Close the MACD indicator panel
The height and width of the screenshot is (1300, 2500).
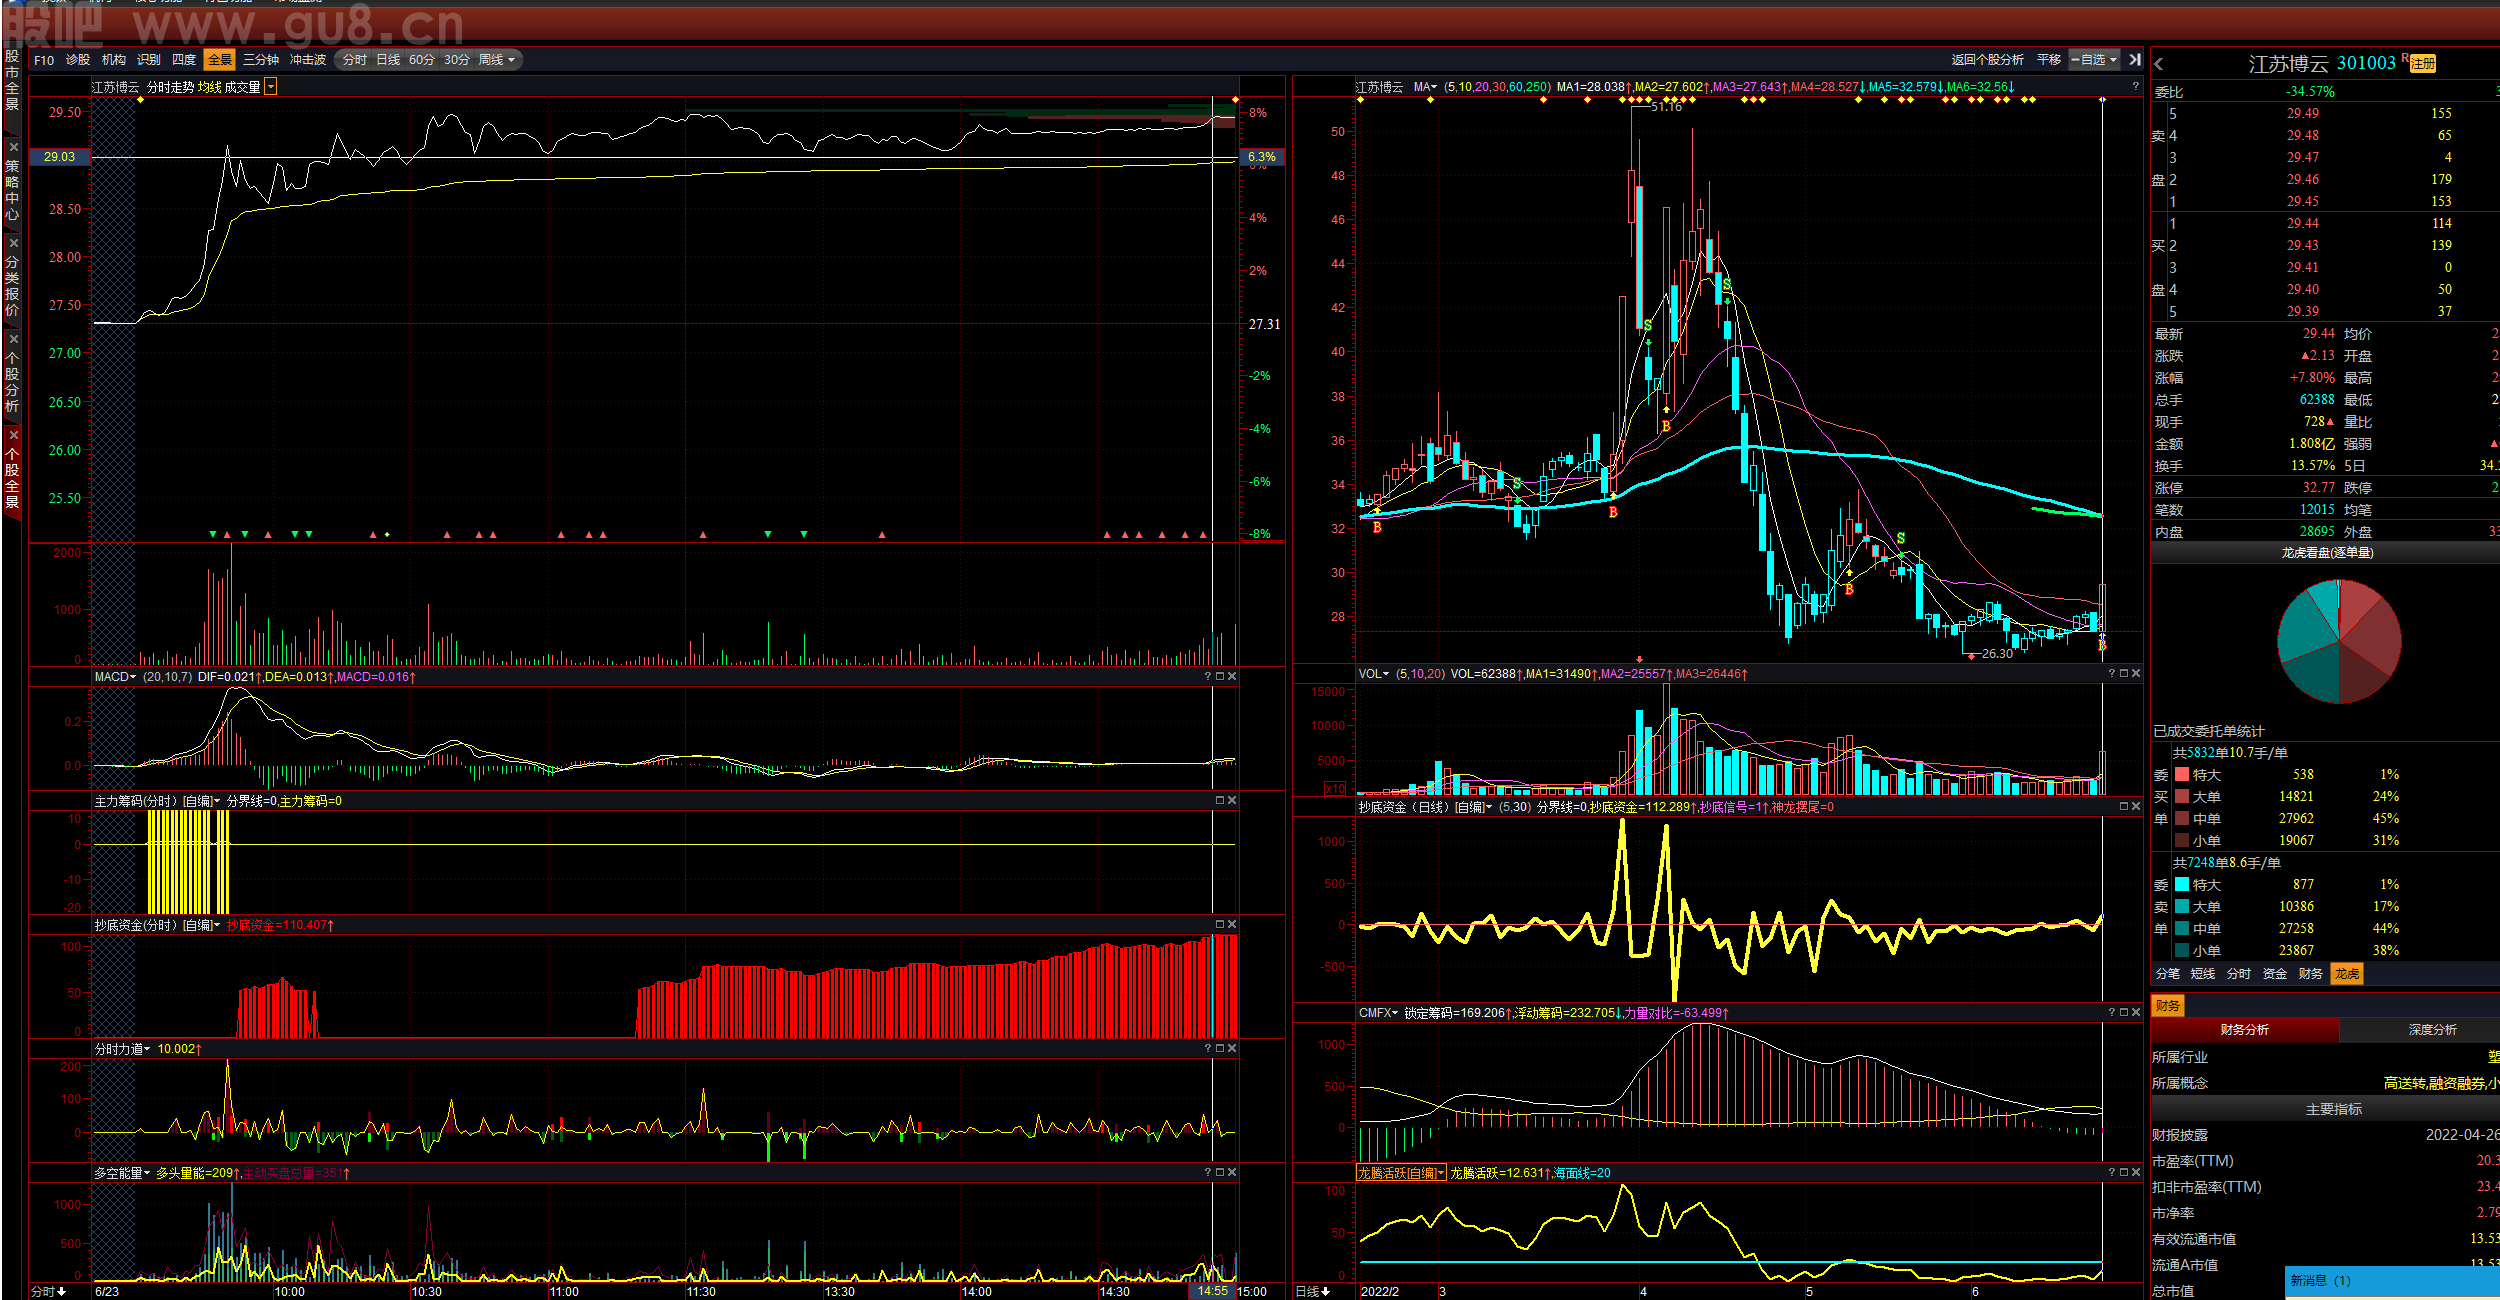(x=1232, y=677)
